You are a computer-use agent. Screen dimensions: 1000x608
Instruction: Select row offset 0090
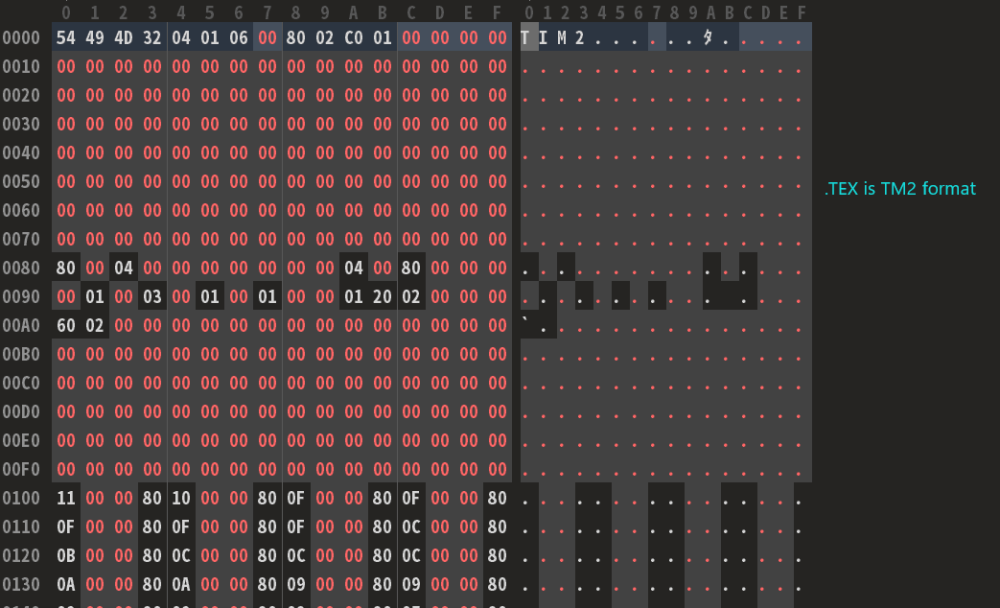pyautogui.click(x=21, y=297)
